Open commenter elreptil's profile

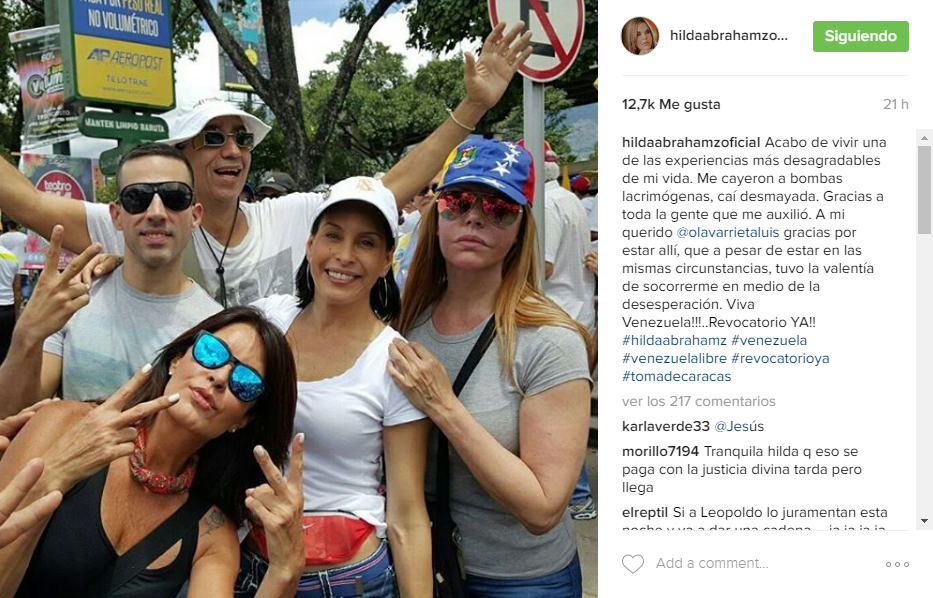(645, 512)
